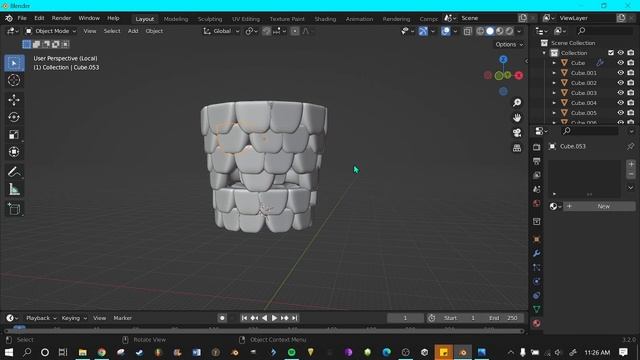This screenshot has width=640, height=360.
Task: Click the outliner search field
Action: pos(604,31)
